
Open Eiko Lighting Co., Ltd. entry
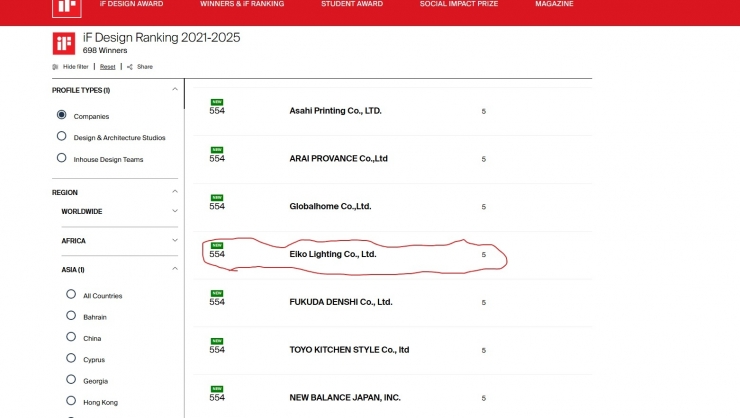pos(333,254)
